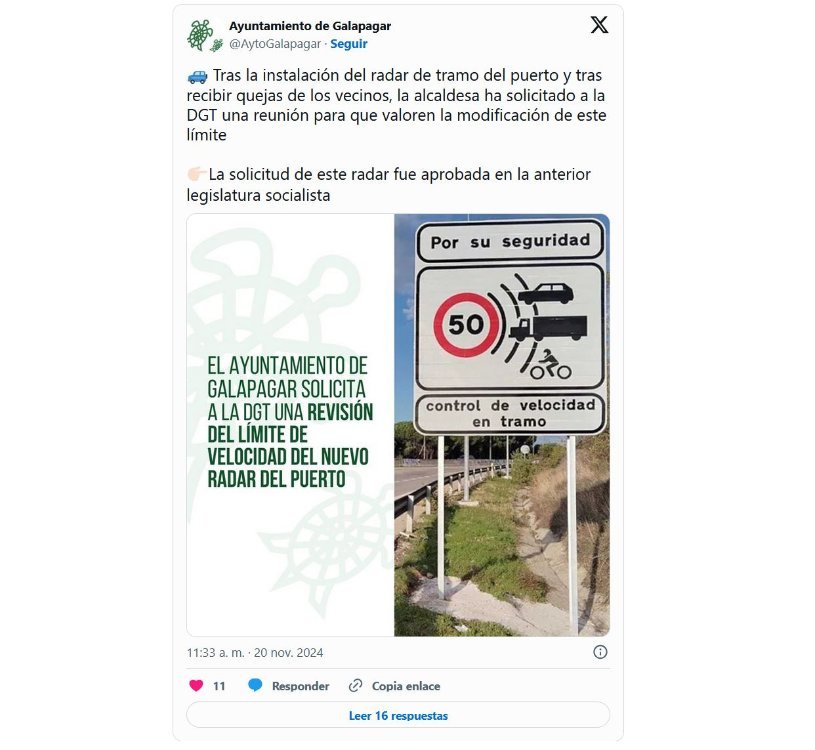
Task: Click the blue reply bubble icon
Action: (255, 686)
